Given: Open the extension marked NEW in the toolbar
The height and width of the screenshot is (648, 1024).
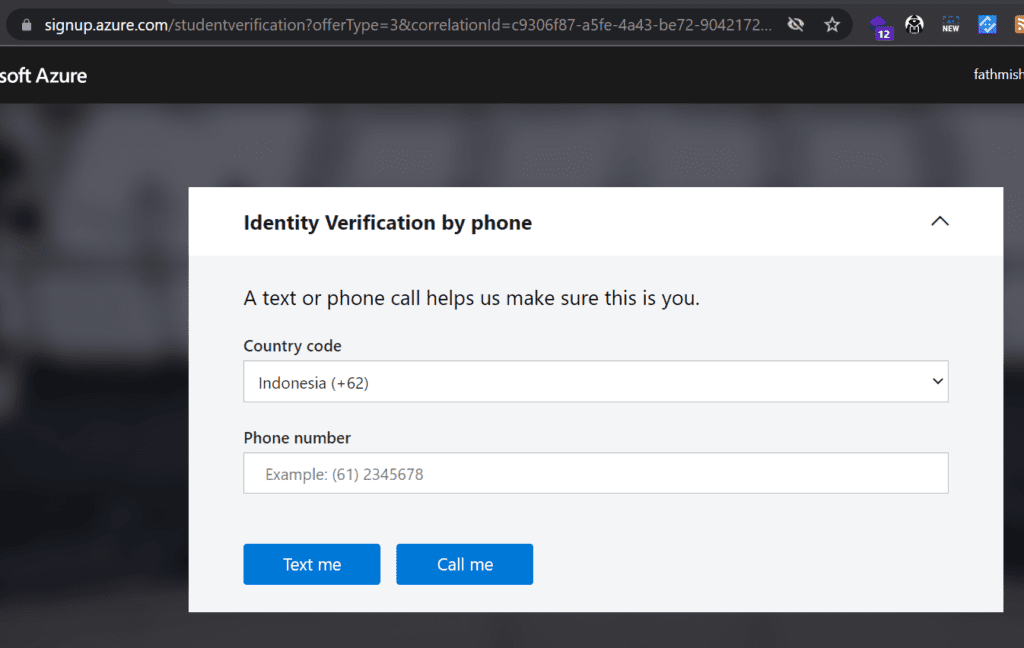Looking at the screenshot, I should (x=950, y=24).
